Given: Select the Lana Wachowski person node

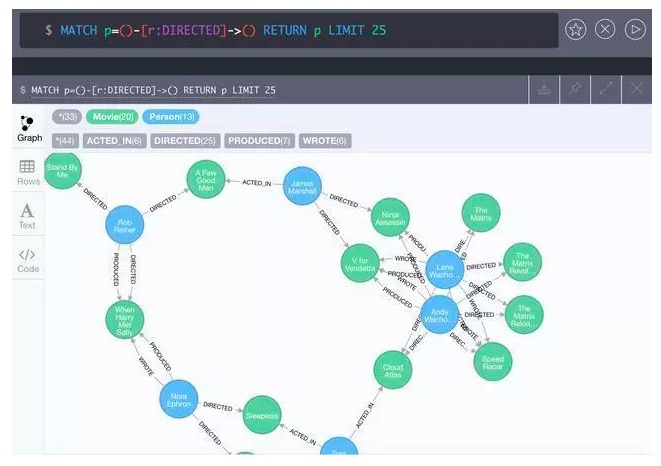Looking at the screenshot, I should (x=445, y=270).
